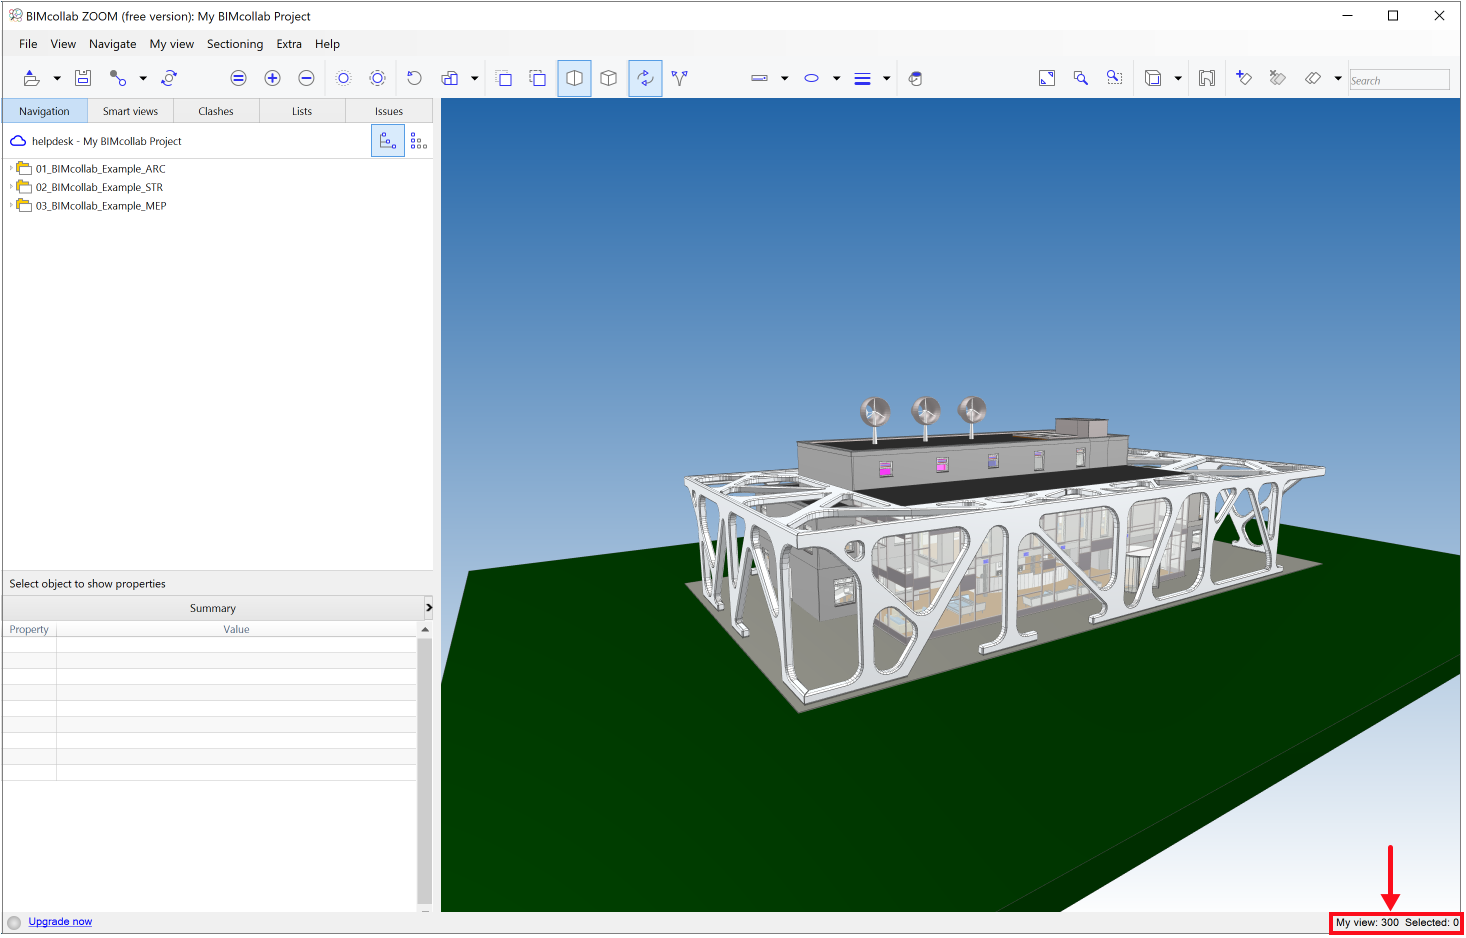Click the section box icon
This screenshot has height=938, width=1466.
[1153, 78]
